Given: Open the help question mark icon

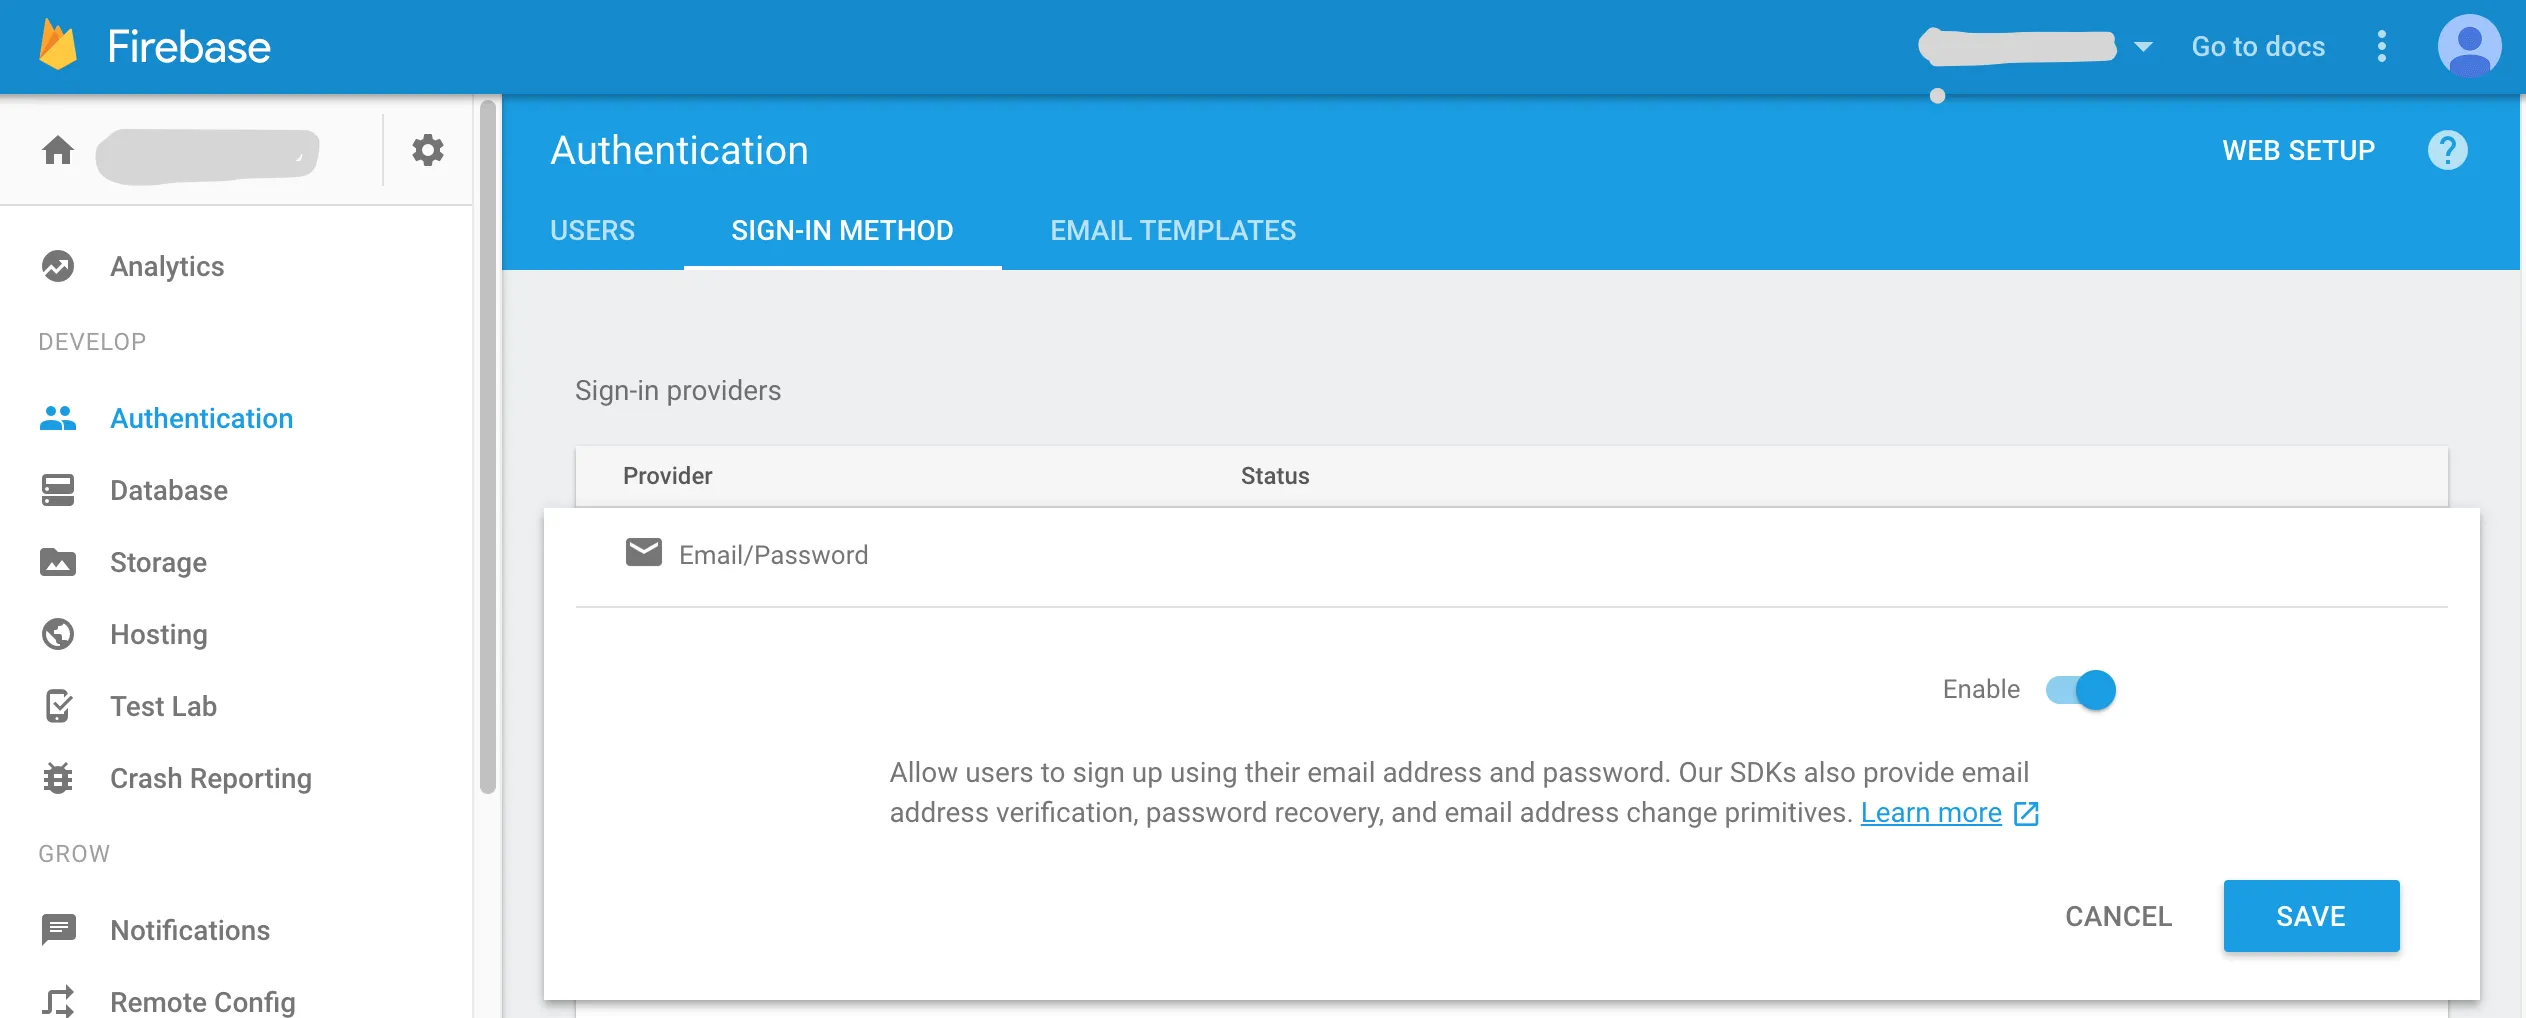Looking at the screenshot, I should coord(2447,150).
